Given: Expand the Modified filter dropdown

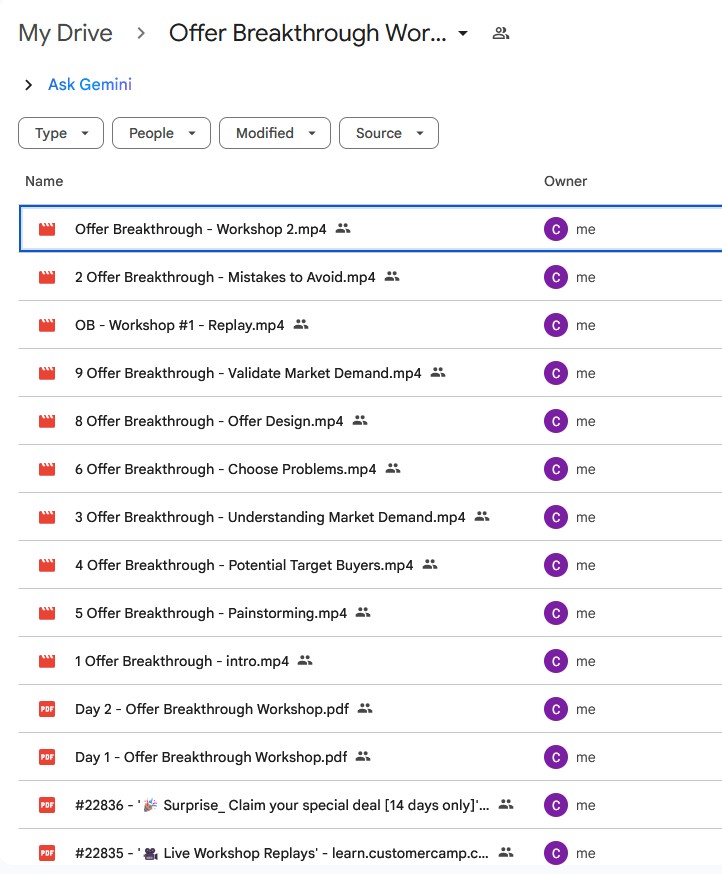Looking at the screenshot, I should point(275,133).
